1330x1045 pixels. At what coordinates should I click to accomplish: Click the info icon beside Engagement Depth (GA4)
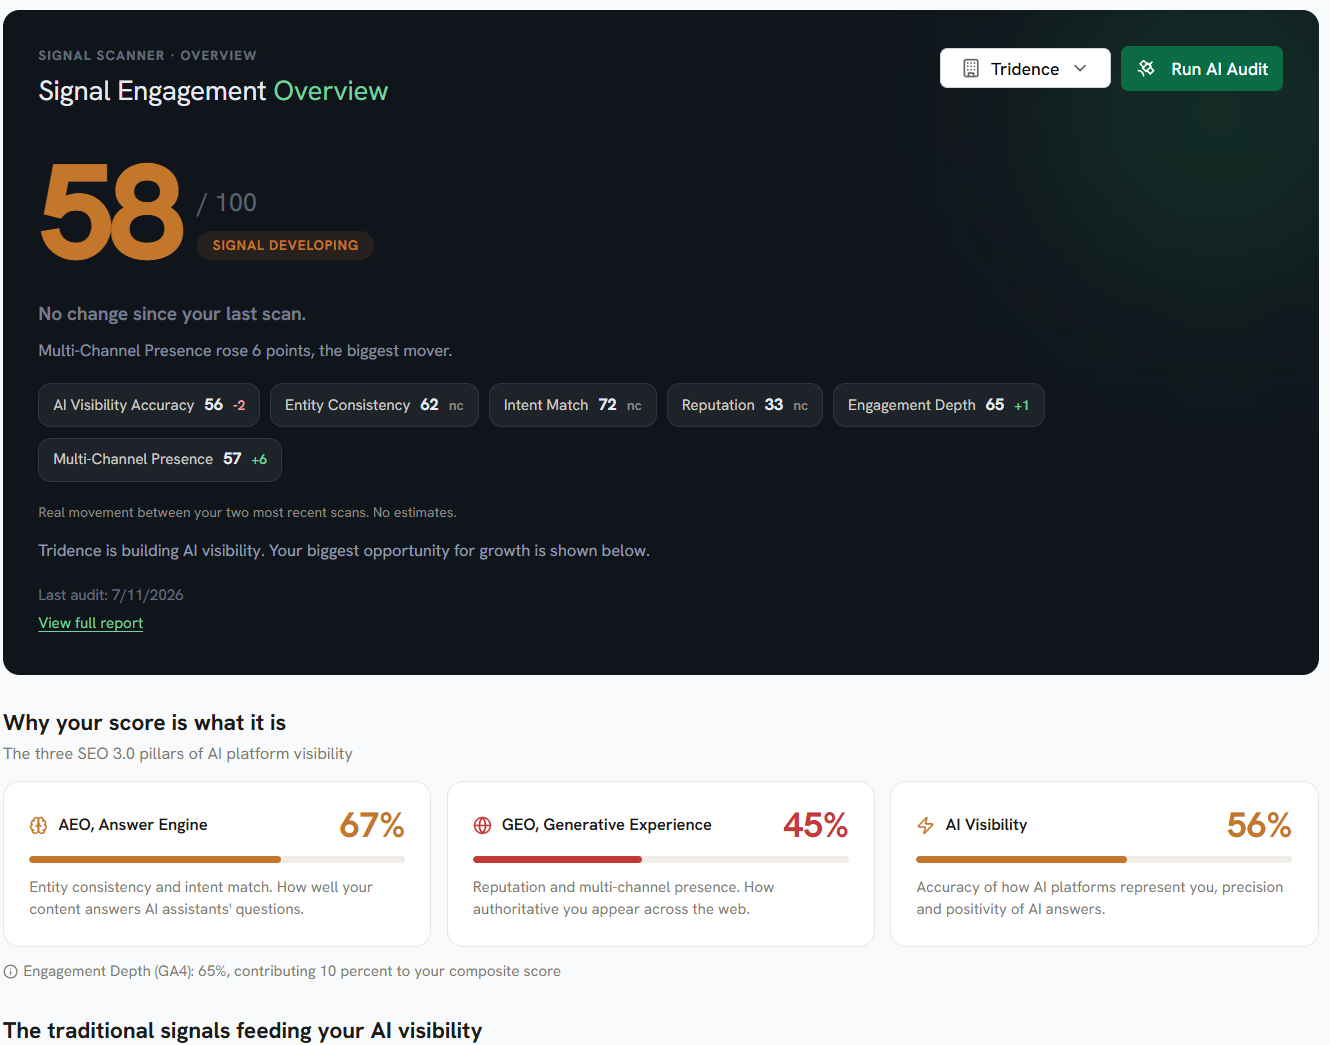pyautogui.click(x=11, y=971)
